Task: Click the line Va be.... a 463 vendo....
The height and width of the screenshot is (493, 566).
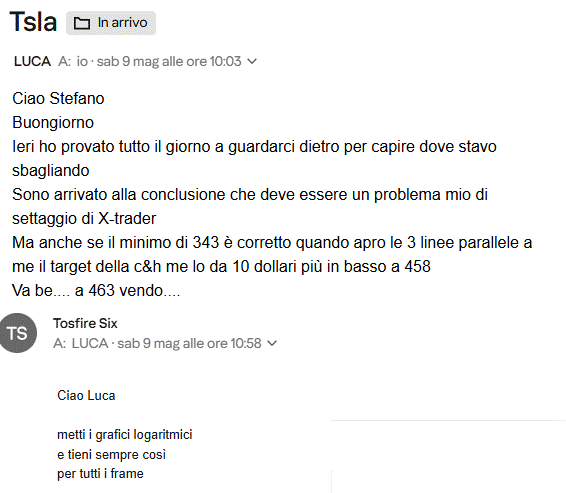Action: [x=96, y=290]
